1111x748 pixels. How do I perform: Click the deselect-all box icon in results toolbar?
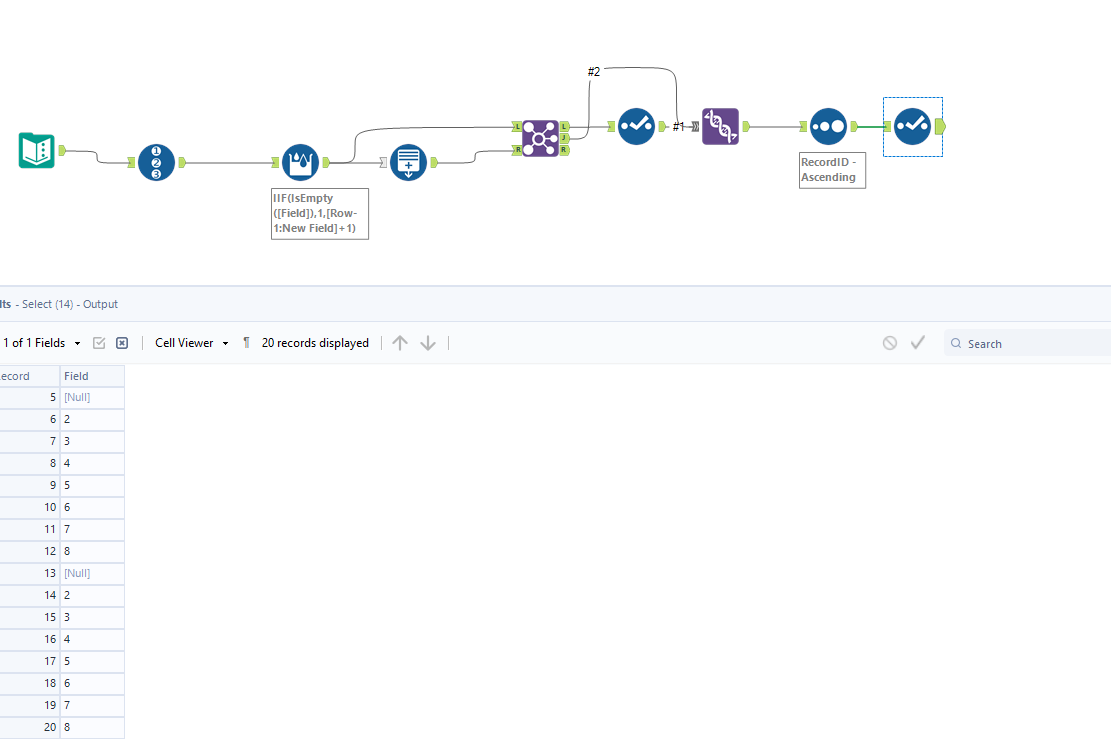(122, 342)
